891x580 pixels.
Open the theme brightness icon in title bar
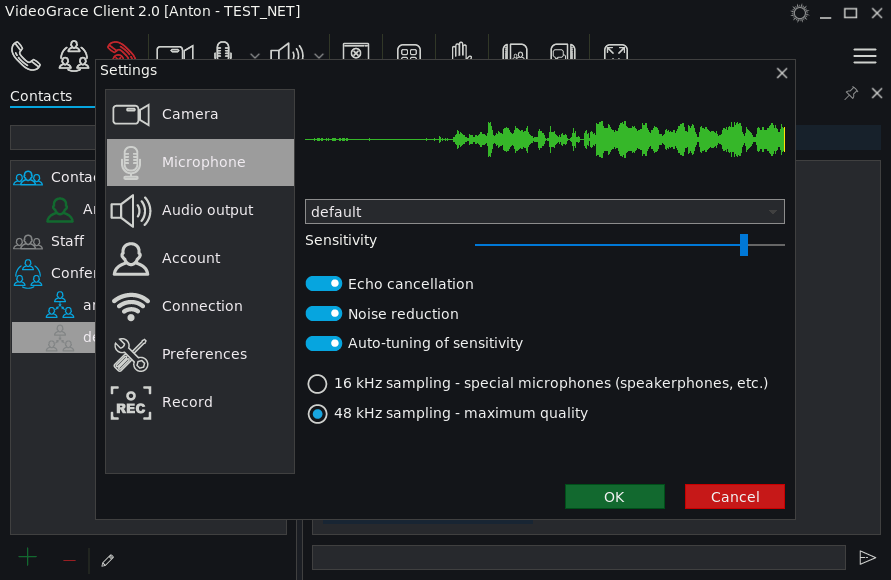tap(800, 13)
